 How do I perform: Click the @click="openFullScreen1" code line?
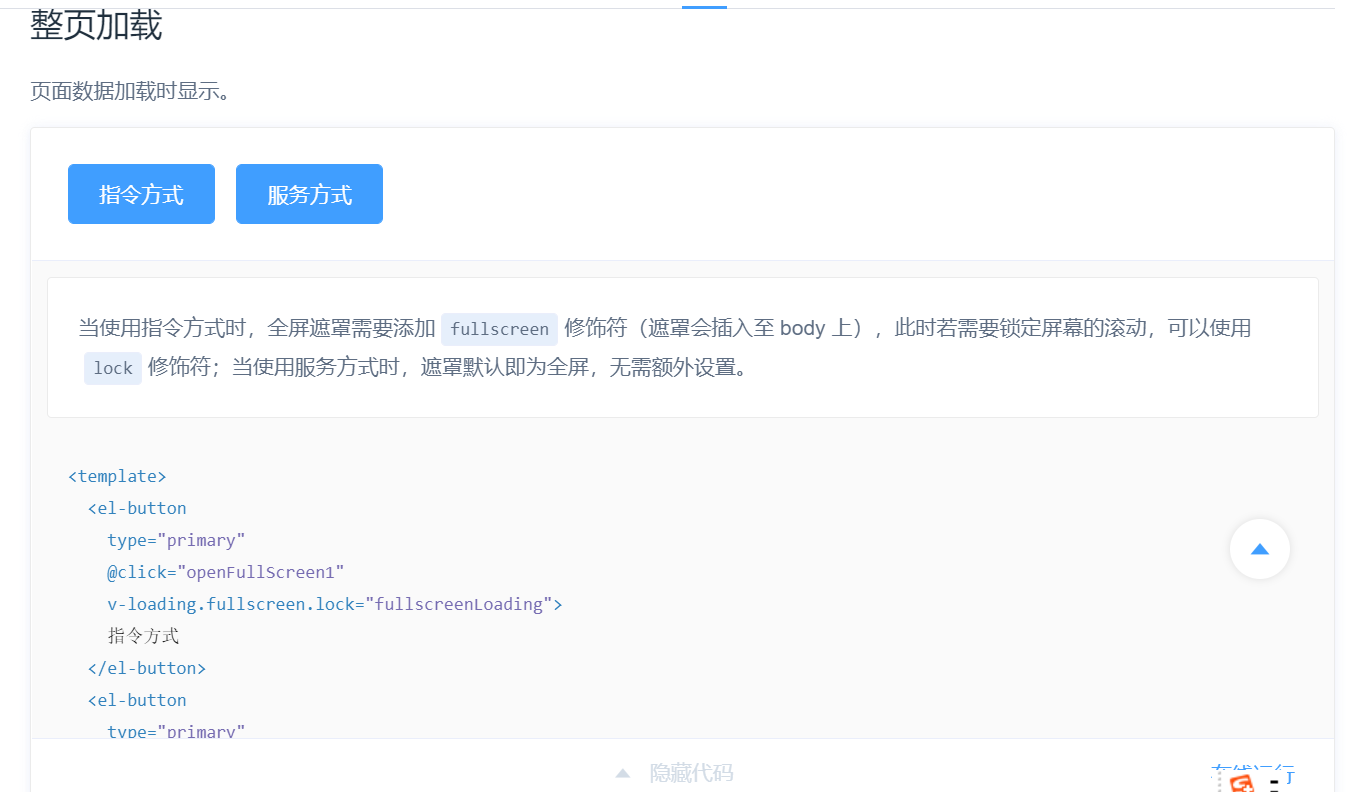(226, 572)
